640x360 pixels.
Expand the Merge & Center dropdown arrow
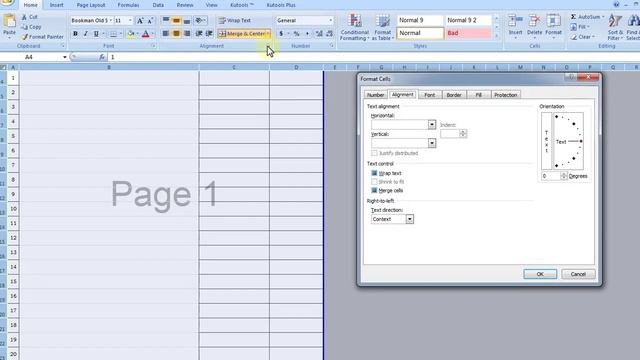268,33
